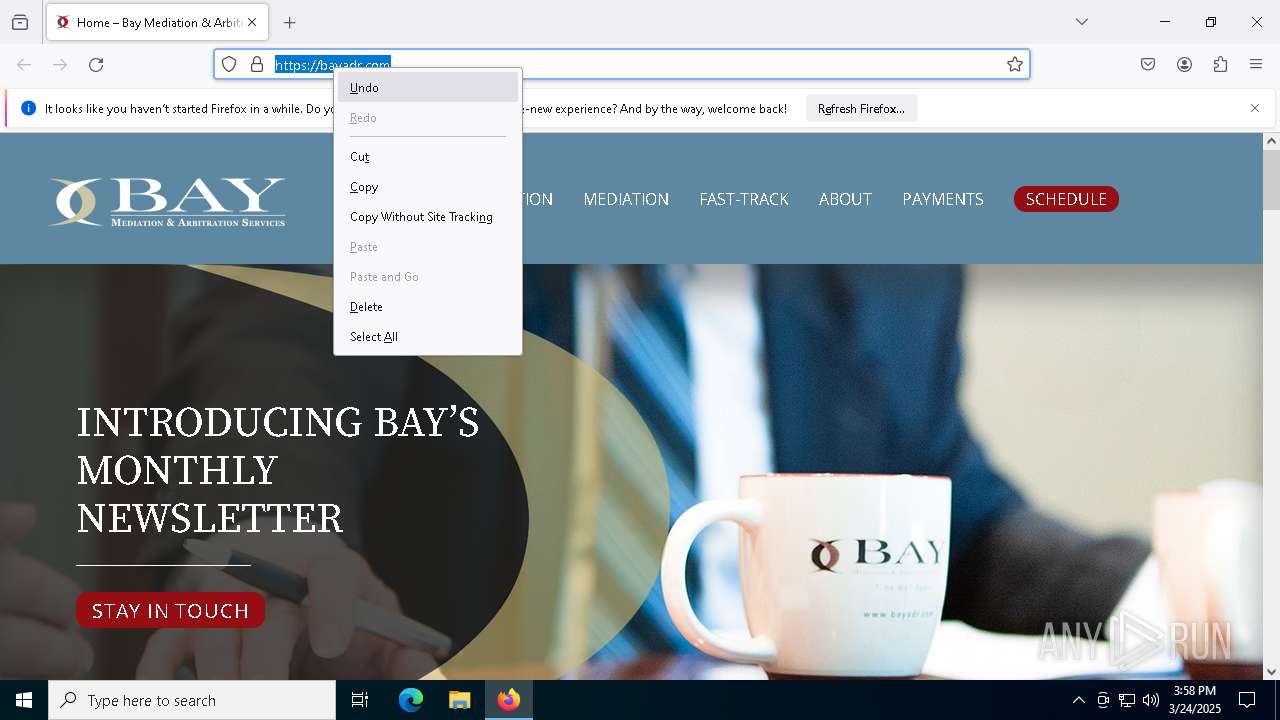Click the Refresh Firefox button
The width and height of the screenshot is (1280, 720).
[861, 108]
